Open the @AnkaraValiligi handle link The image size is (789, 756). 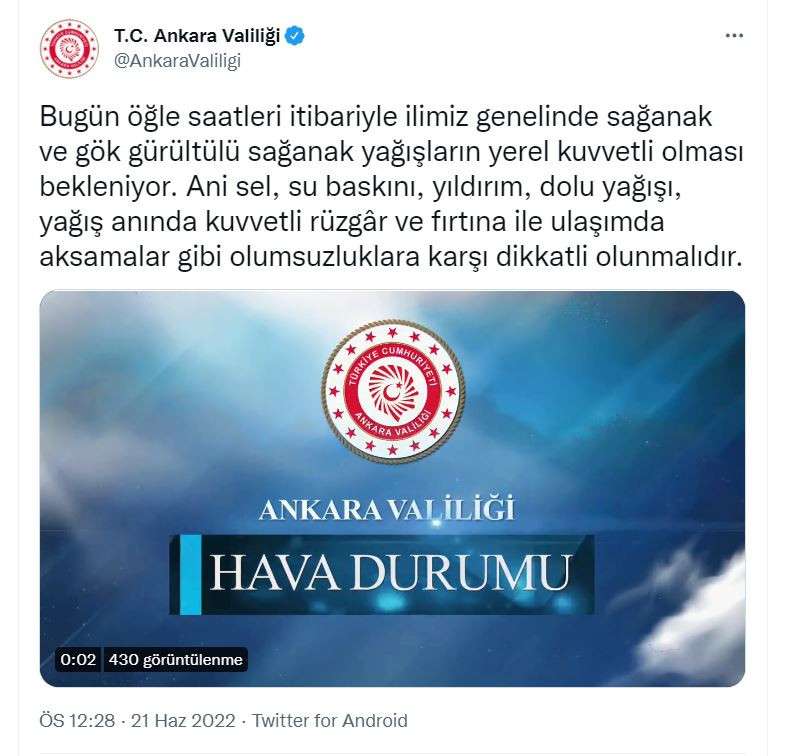click(x=178, y=60)
